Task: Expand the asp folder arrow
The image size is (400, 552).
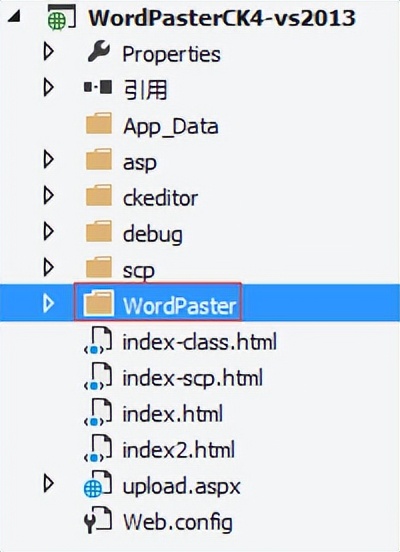Action: (x=49, y=159)
